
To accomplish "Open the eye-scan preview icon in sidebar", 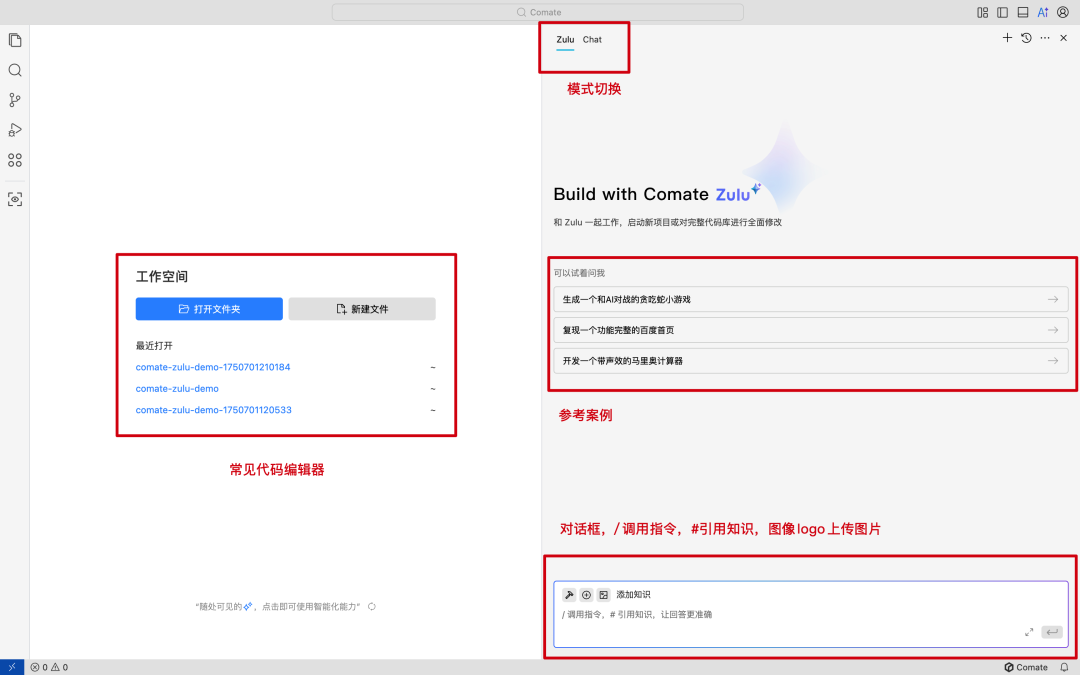I will pyautogui.click(x=14, y=199).
